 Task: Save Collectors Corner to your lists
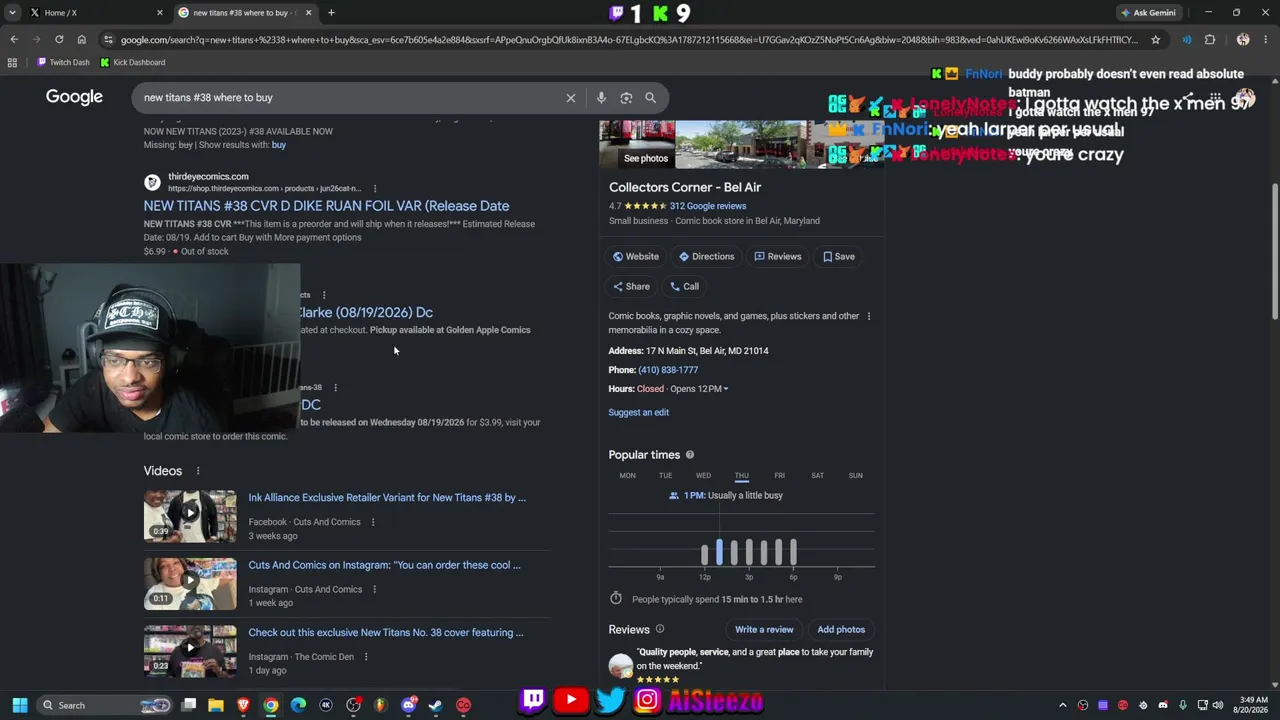coord(839,257)
